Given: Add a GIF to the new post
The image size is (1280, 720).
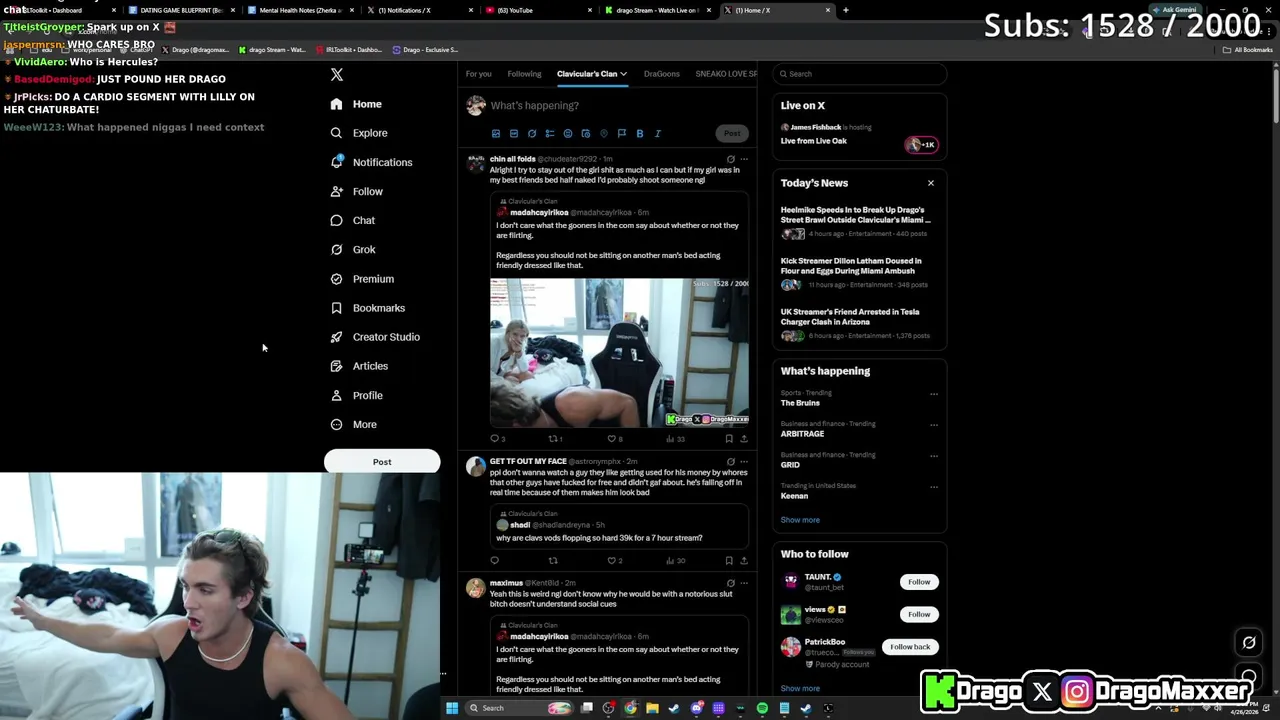Looking at the screenshot, I should coord(514,133).
